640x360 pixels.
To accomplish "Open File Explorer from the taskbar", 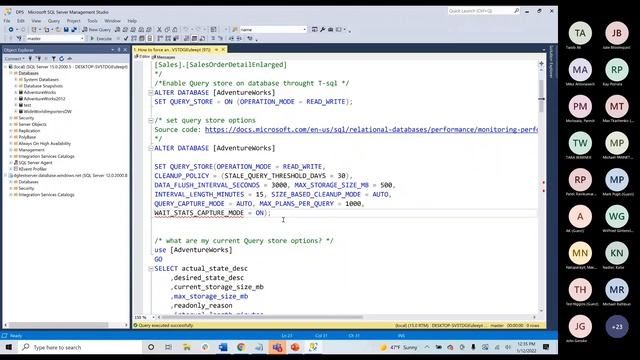I will pos(187,347).
